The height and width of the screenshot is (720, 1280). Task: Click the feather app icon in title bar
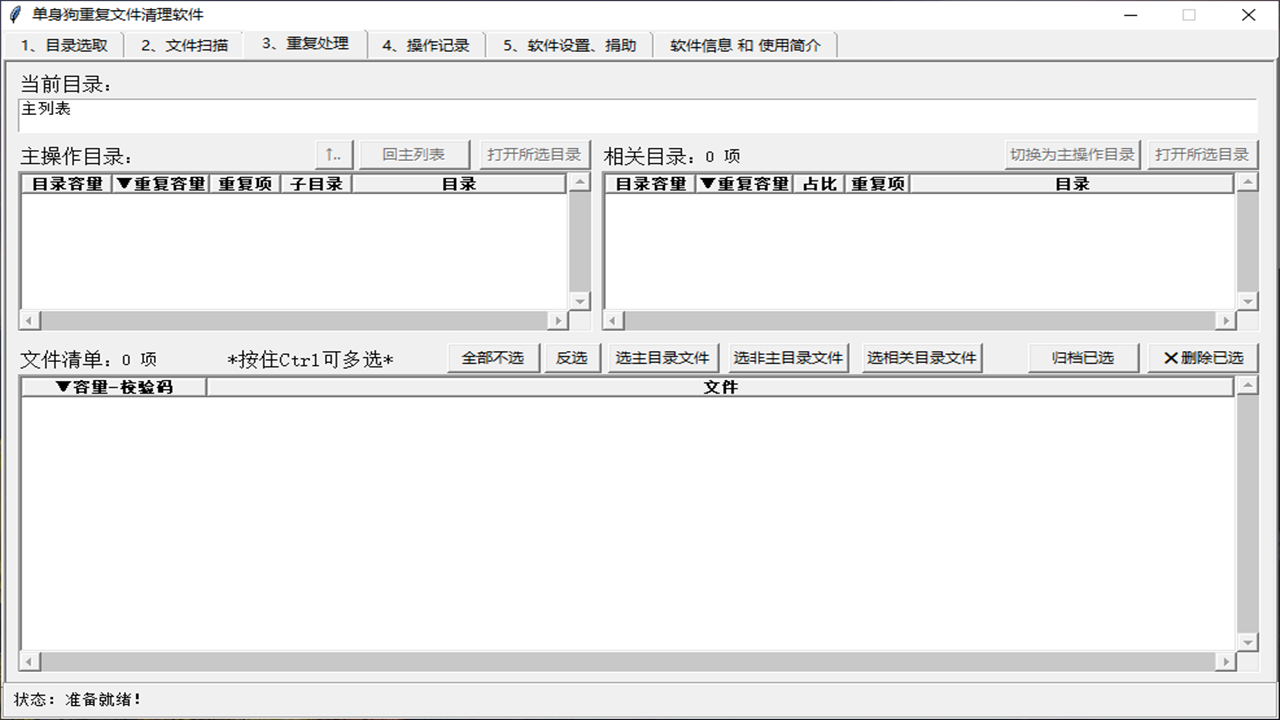click(15, 15)
